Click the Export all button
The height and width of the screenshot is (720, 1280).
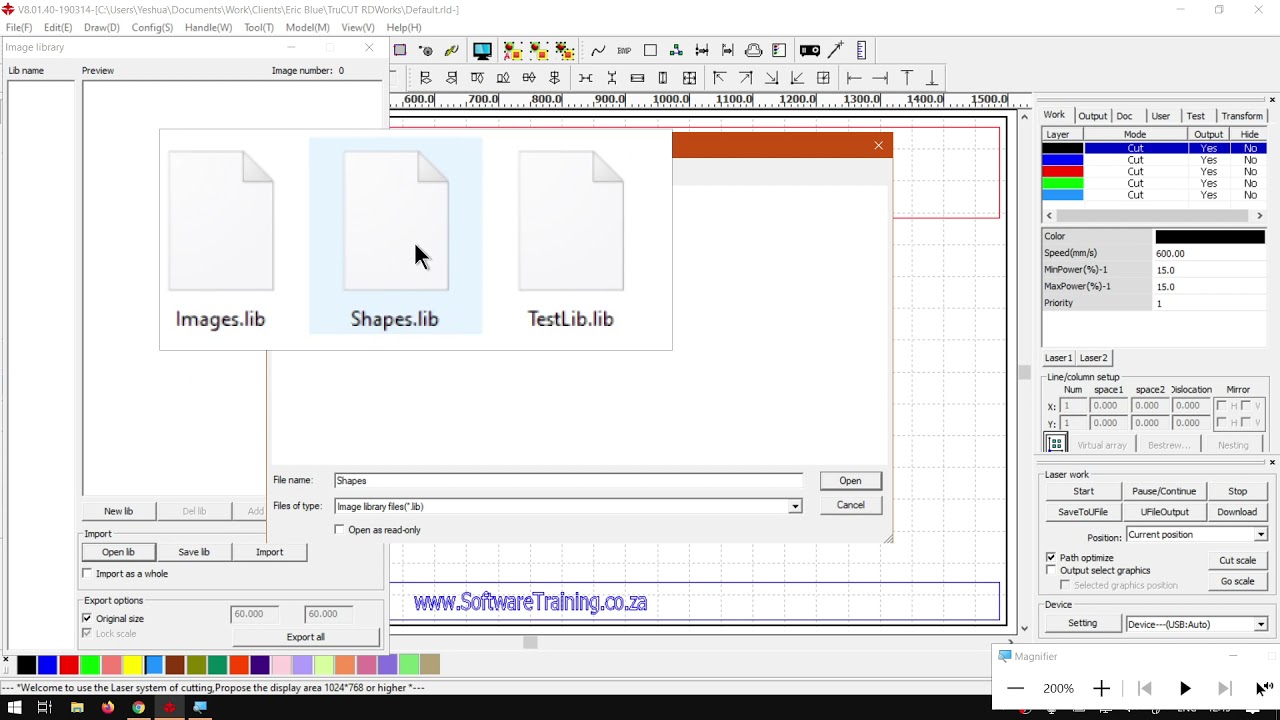click(x=306, y=637)
